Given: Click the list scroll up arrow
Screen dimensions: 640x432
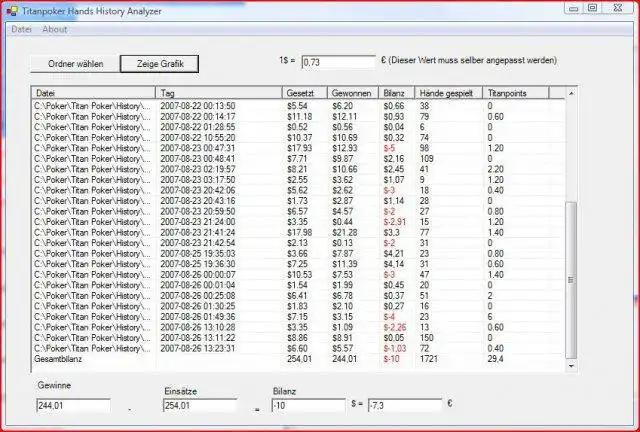Looking at the screenshot, I should click(571, 94).
